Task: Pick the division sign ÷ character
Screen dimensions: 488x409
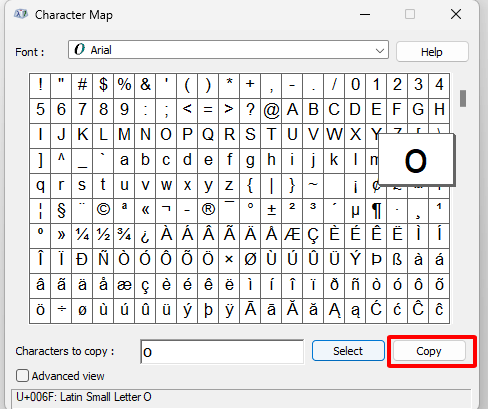Action: coord(61,311)
